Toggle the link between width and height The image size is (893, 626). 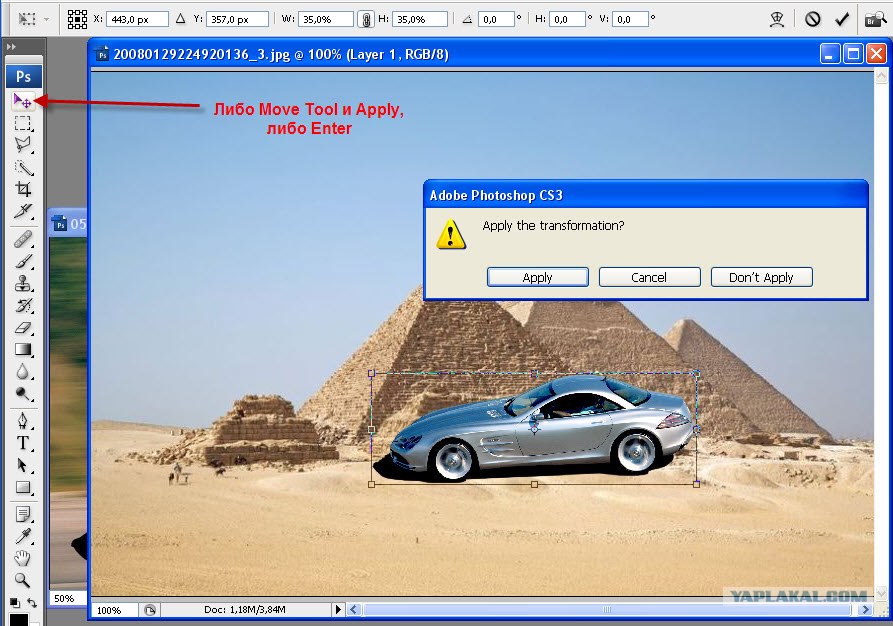[x=366, y=19]
